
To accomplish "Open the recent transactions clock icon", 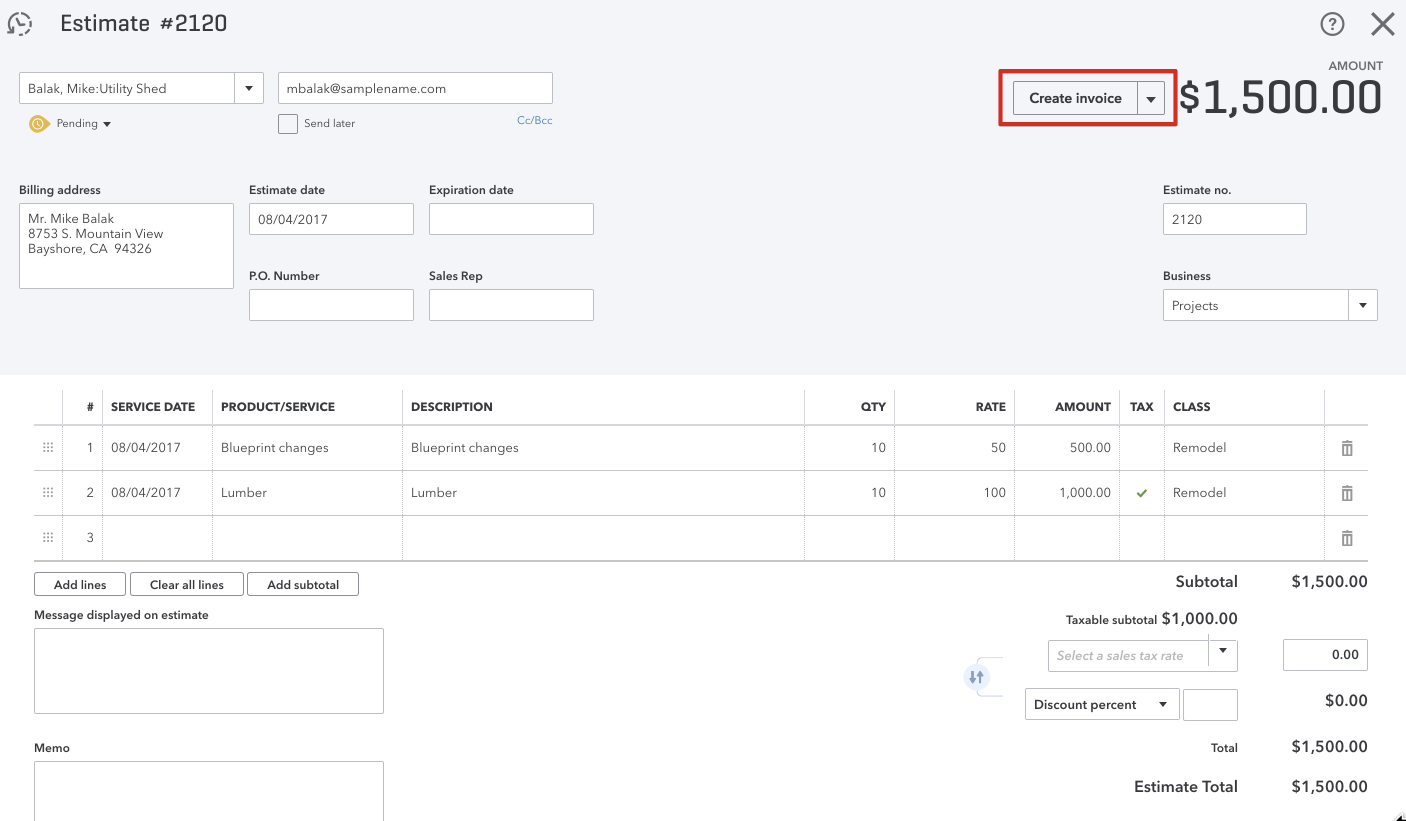I will click(x=20, y=24).
